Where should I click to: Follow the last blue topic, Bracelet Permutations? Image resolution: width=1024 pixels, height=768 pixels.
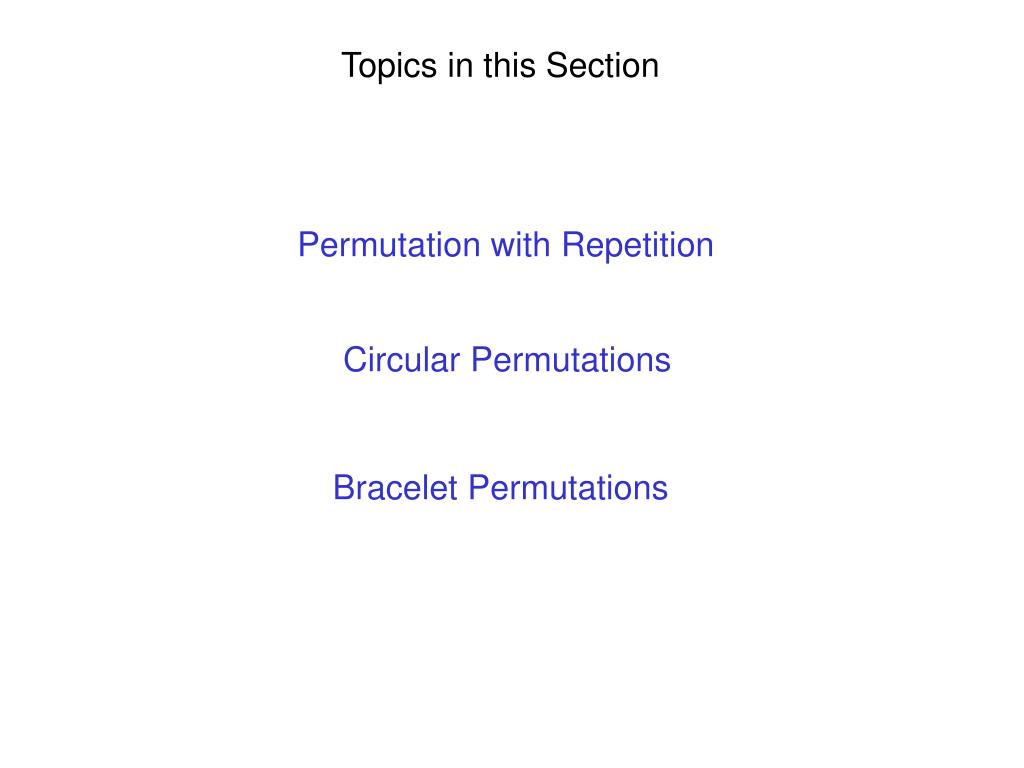(x=500, y=488)
